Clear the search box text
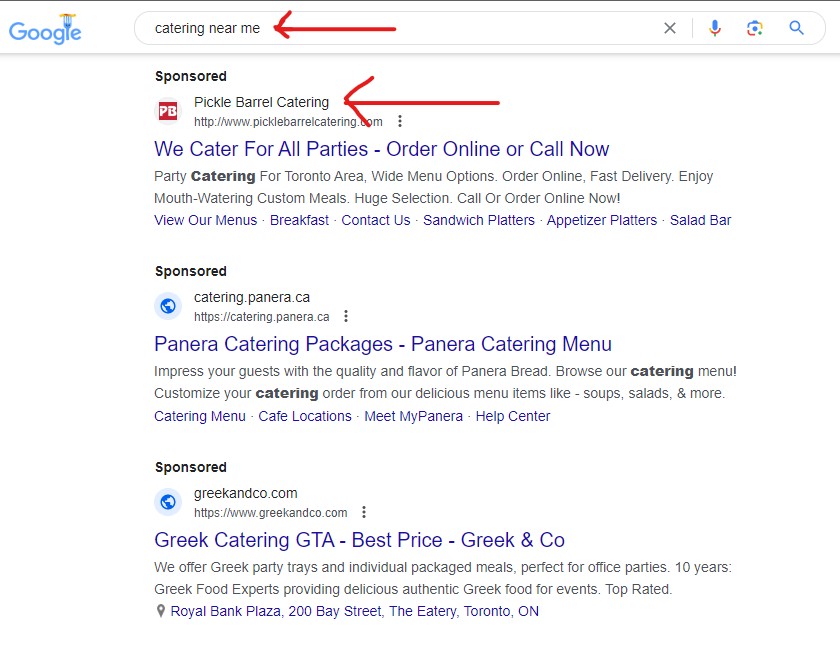840x662 pixels. pyautogui.click(x=670, y=29)
